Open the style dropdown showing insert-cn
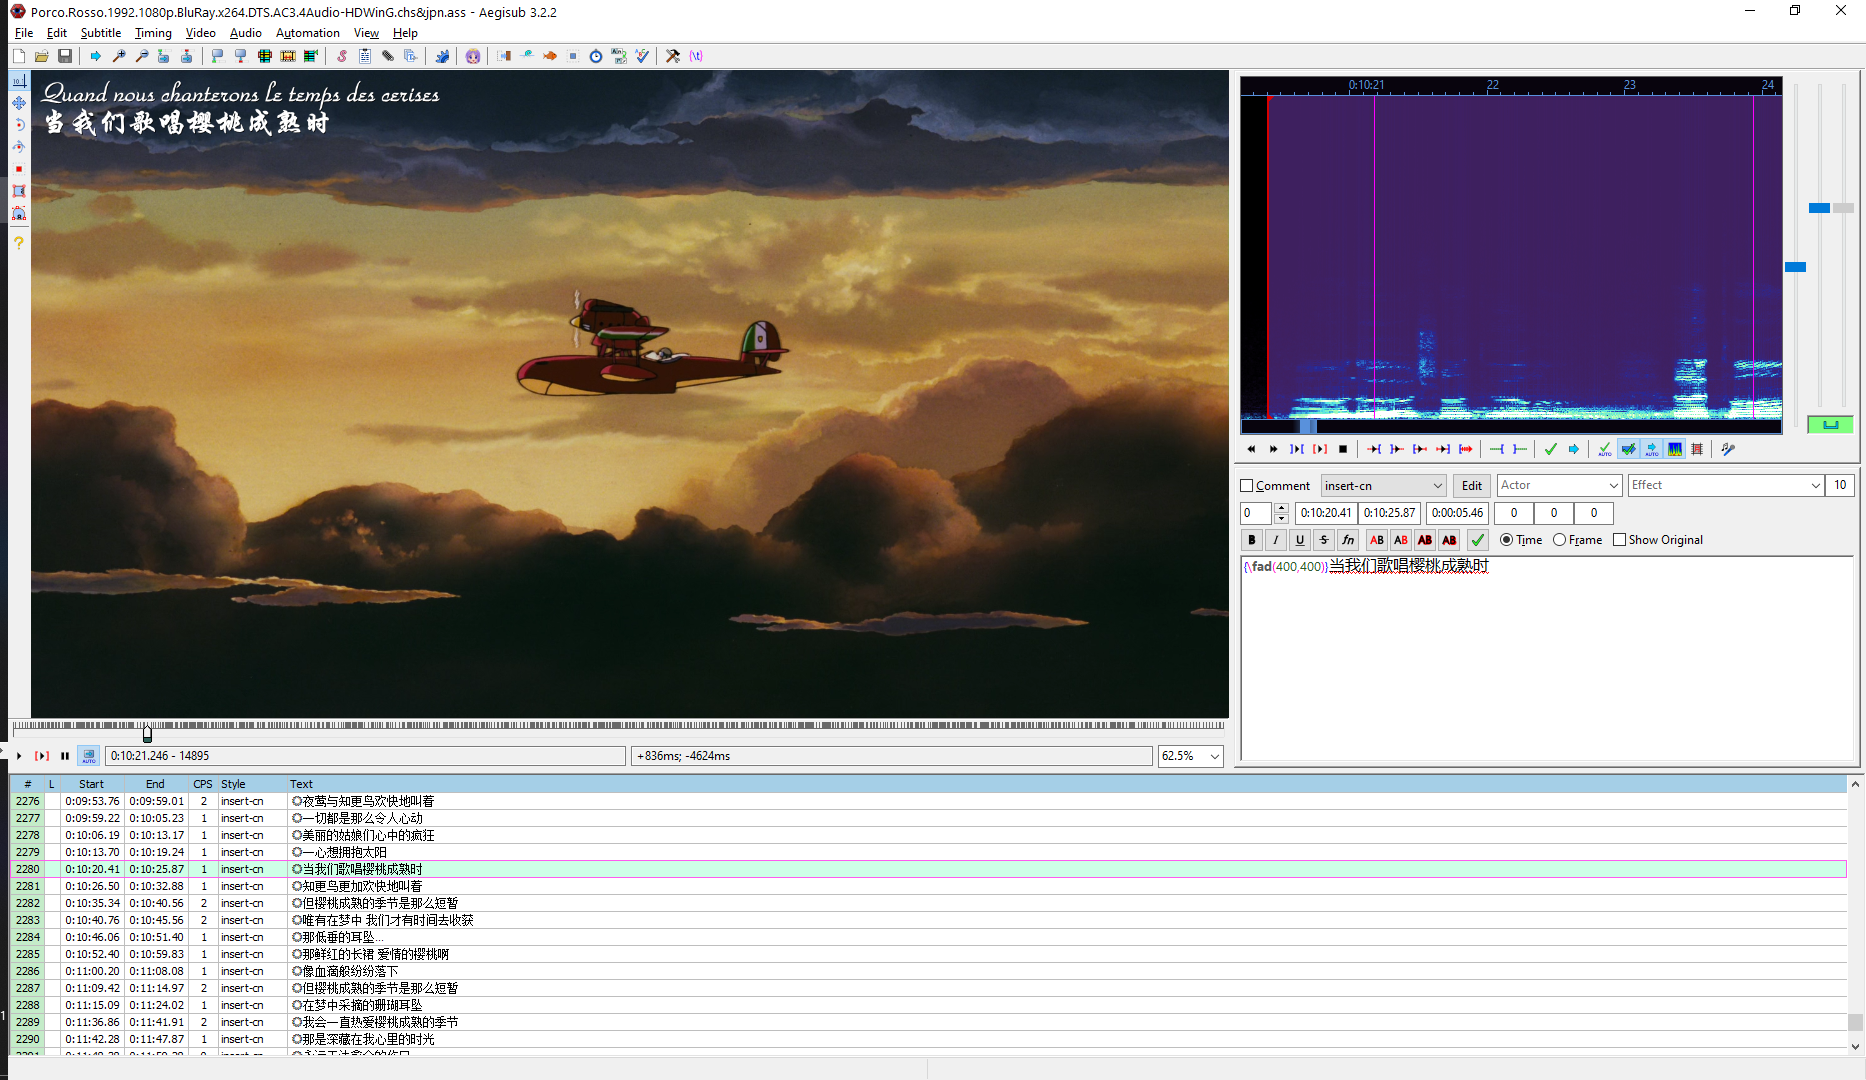1866x1080 pixels. (x=1384, y=486)
